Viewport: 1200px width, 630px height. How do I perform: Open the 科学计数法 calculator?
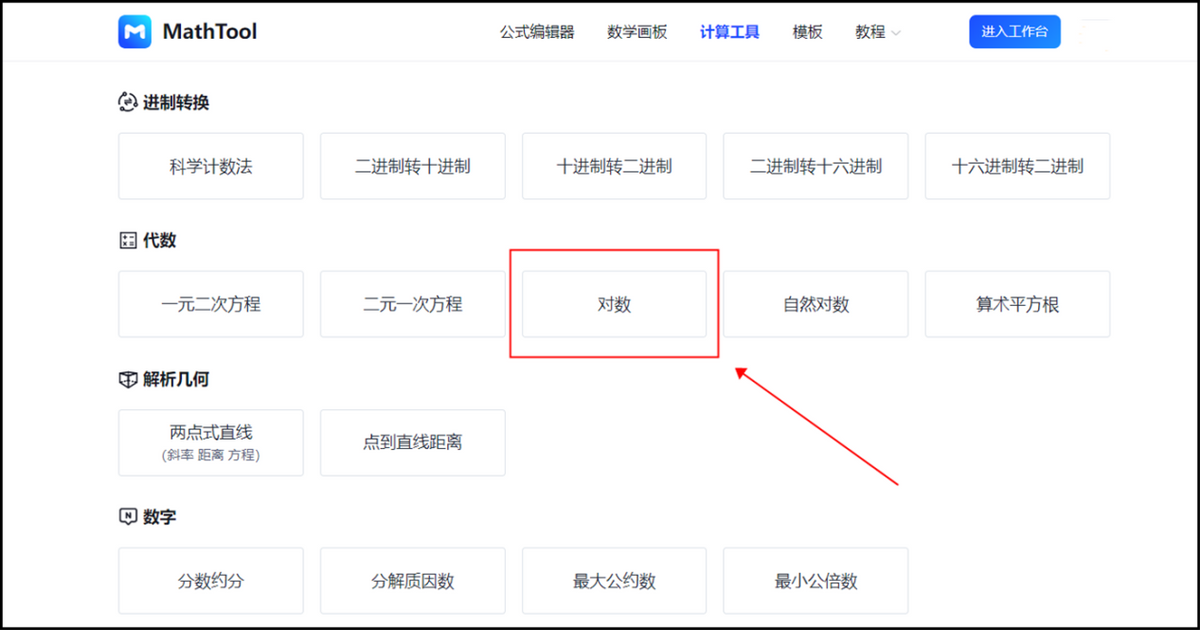coord(211,166)
